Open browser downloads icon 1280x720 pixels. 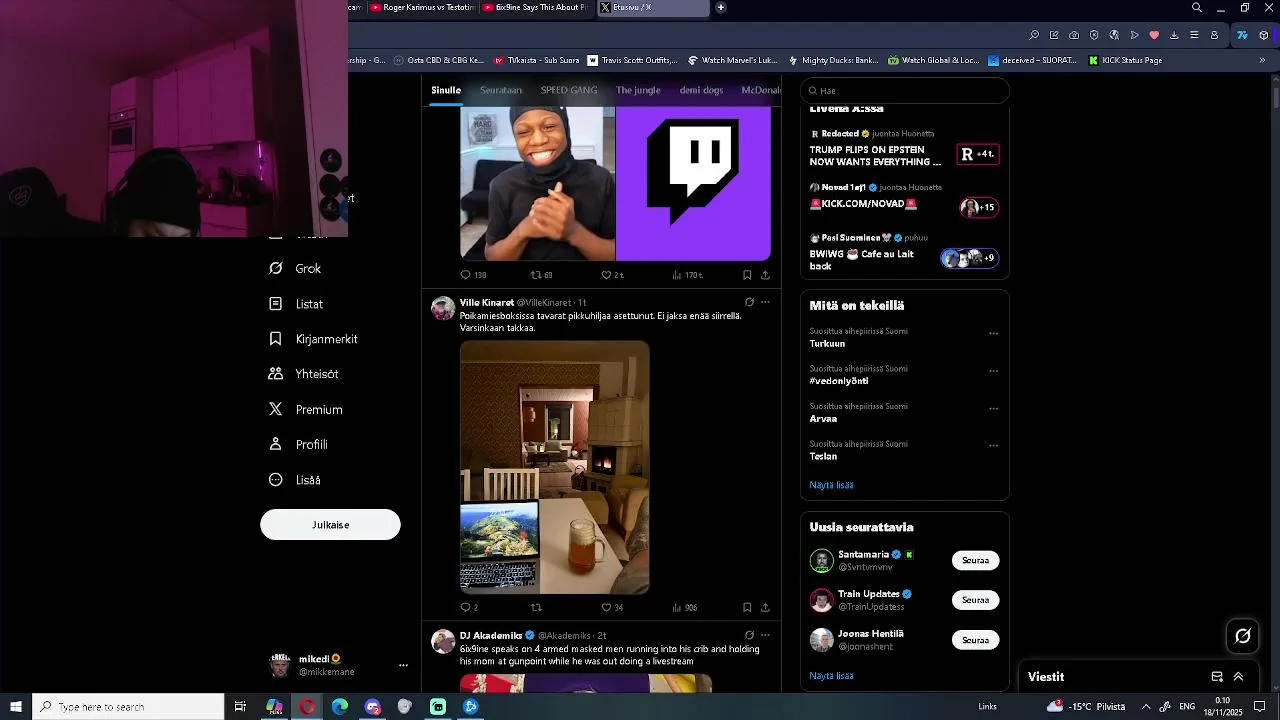(1174, 35)
